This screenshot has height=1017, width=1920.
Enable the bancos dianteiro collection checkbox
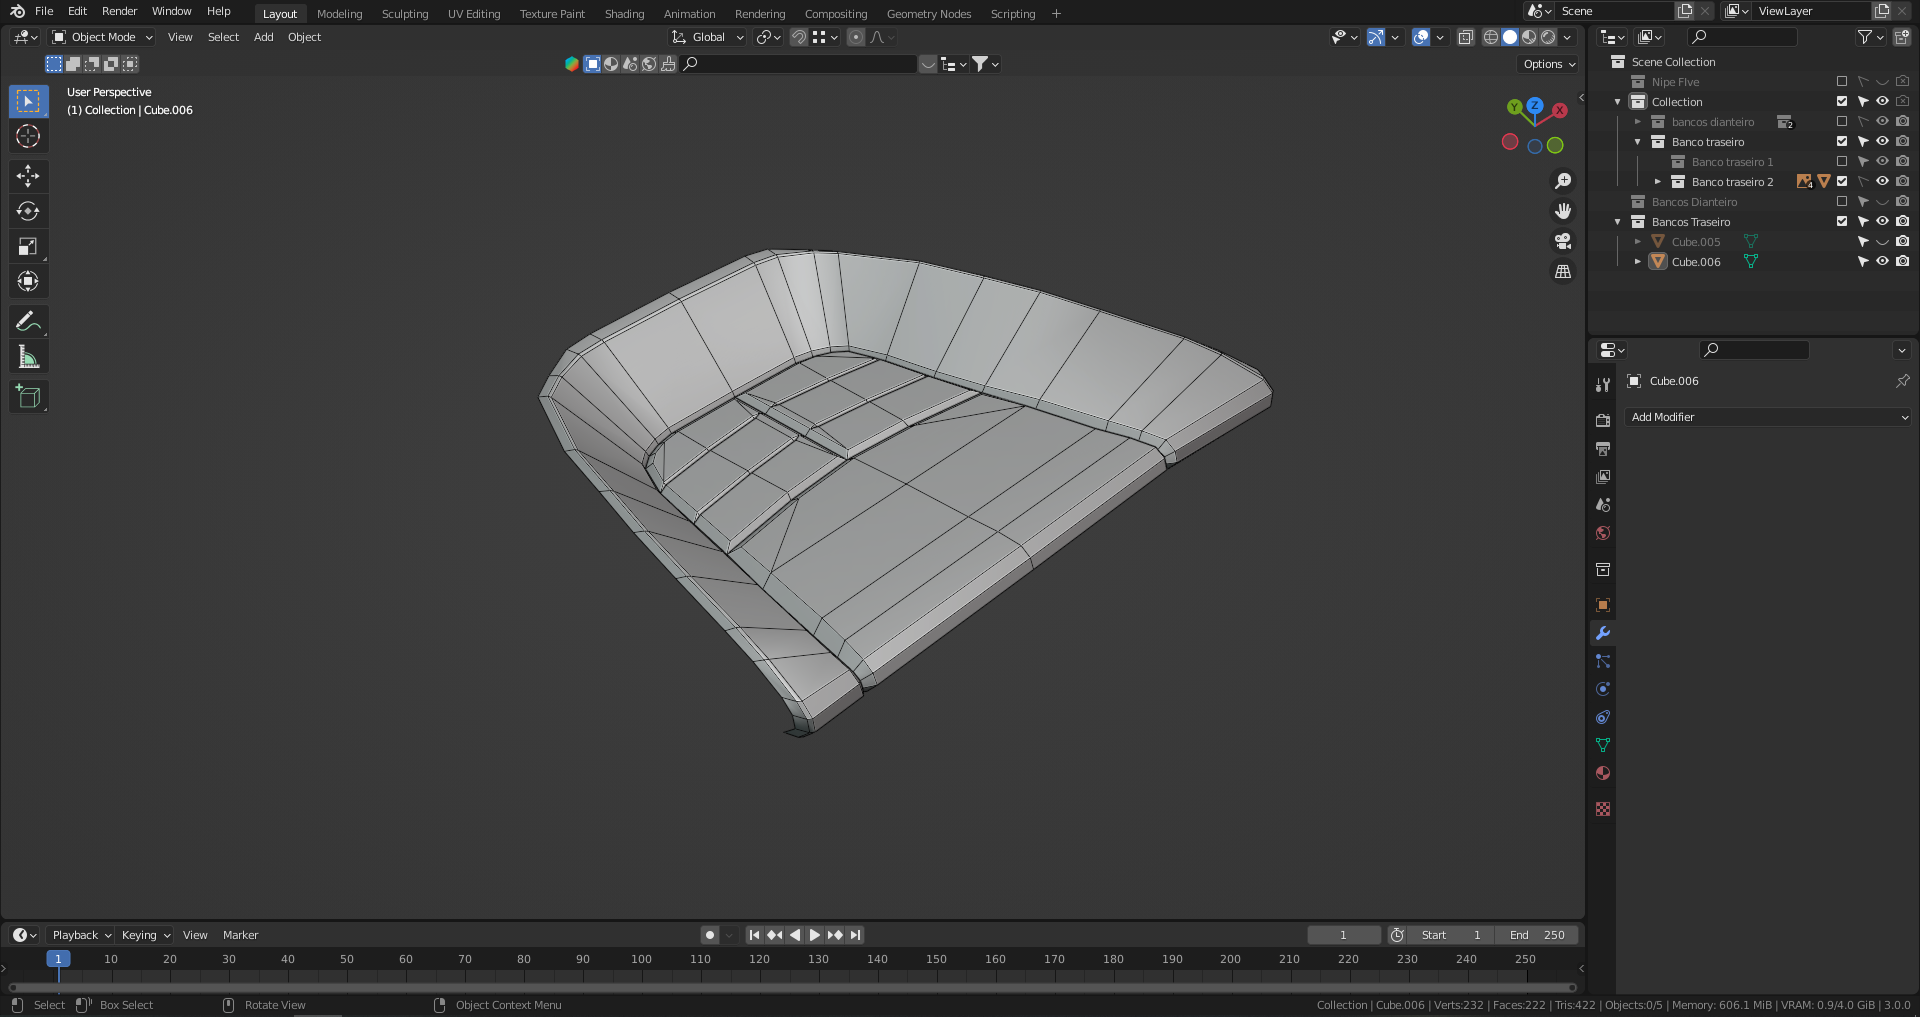(1842, 121)
